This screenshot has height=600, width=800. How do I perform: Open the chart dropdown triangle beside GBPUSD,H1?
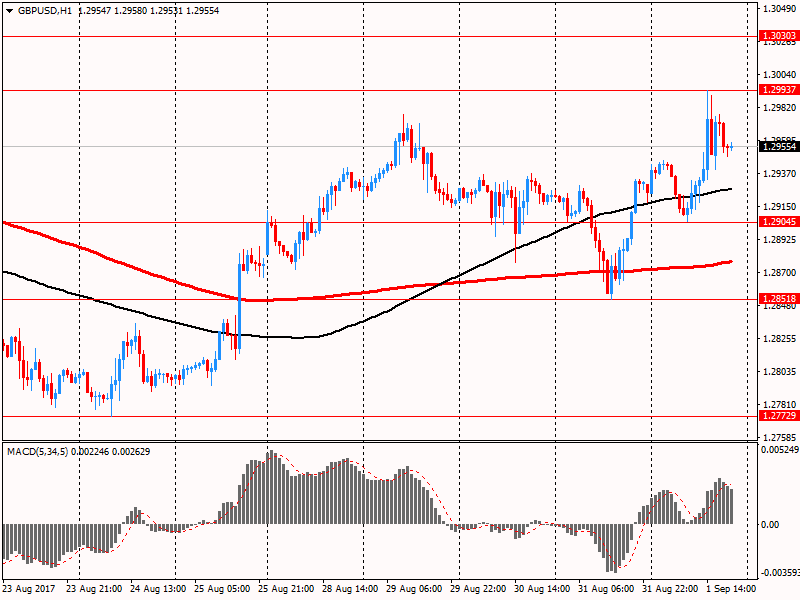tap(9, 11)
